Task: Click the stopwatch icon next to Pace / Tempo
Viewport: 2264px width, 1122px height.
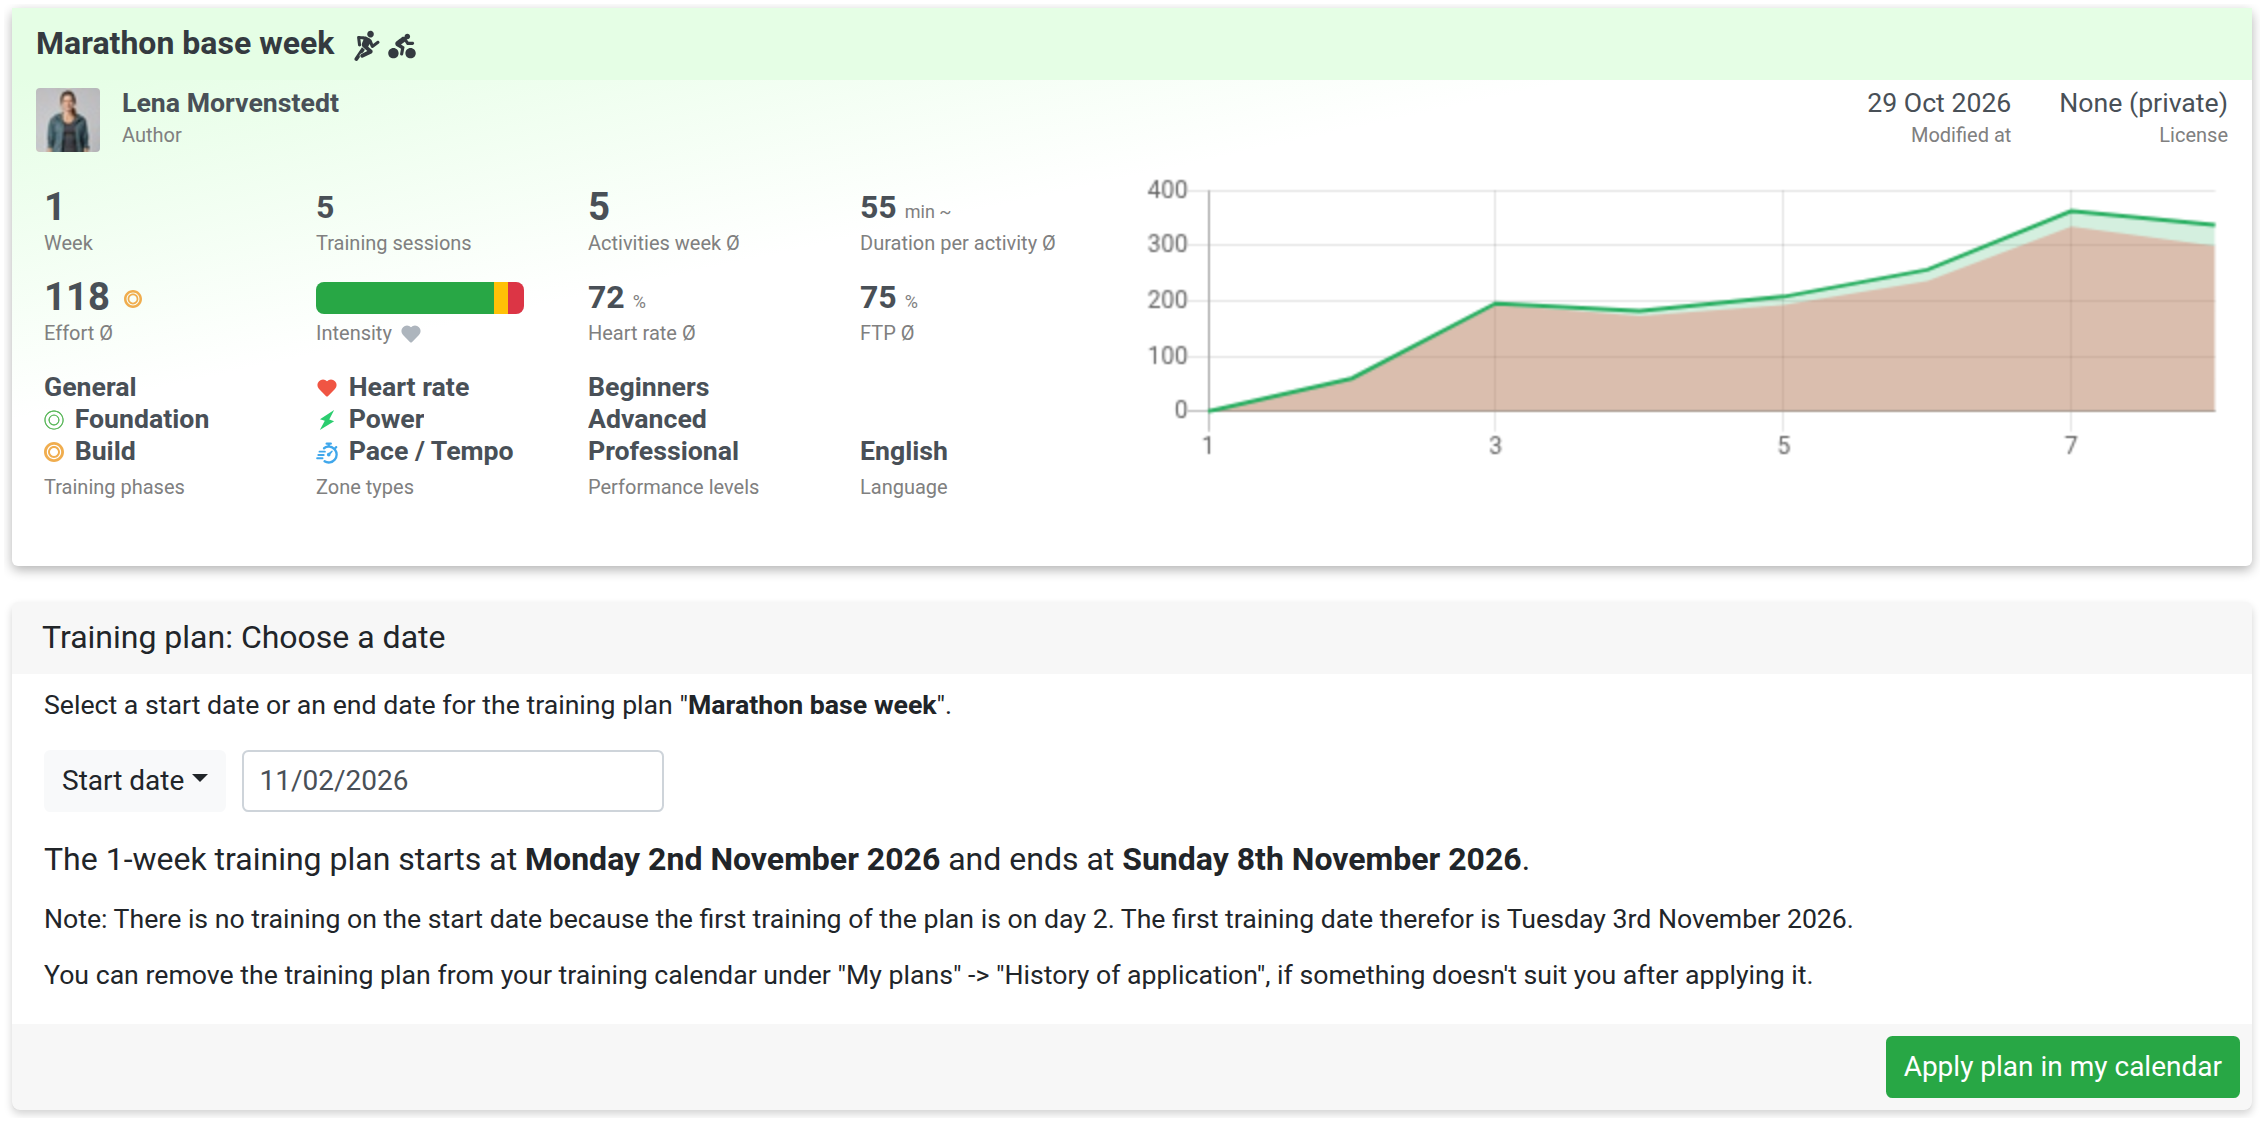Action: [327, 453]
